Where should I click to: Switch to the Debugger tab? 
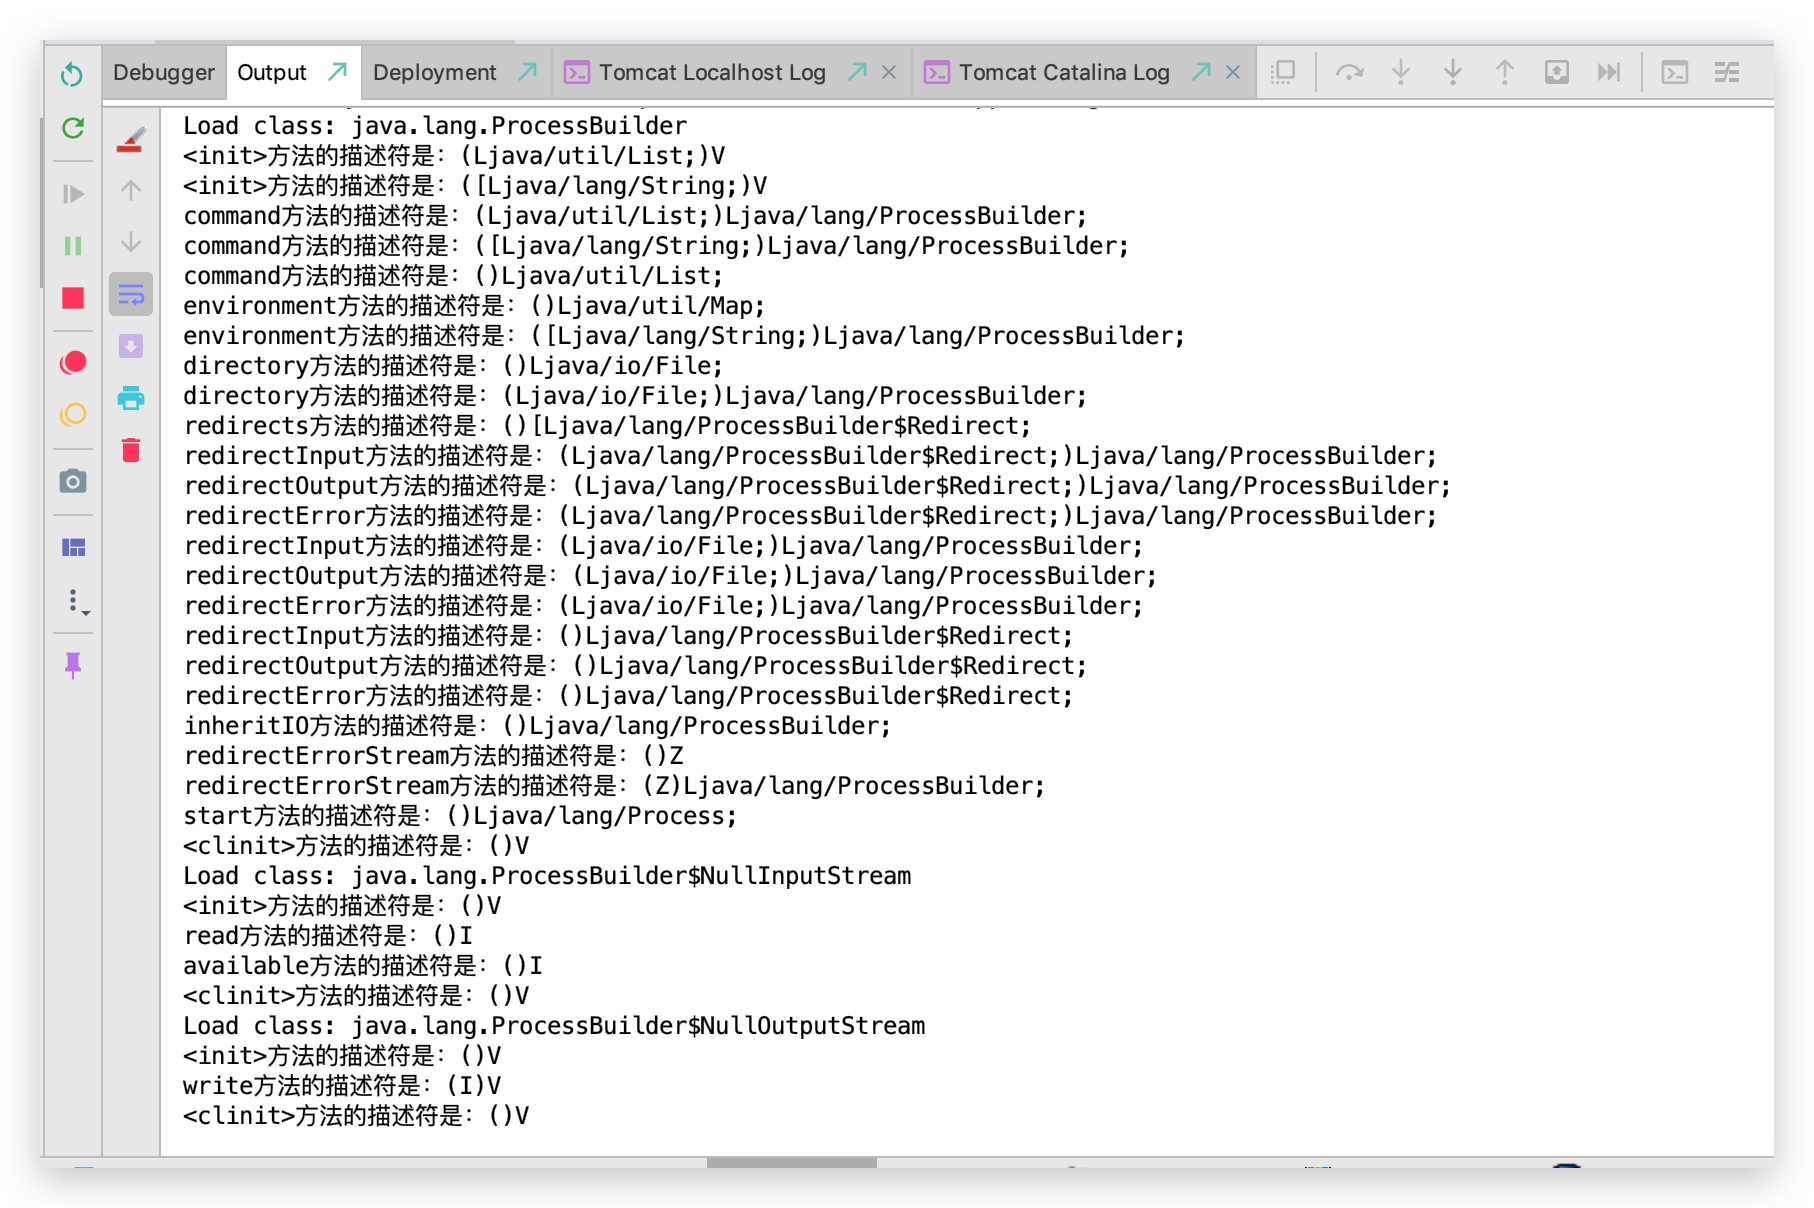[x=163, y=72]
